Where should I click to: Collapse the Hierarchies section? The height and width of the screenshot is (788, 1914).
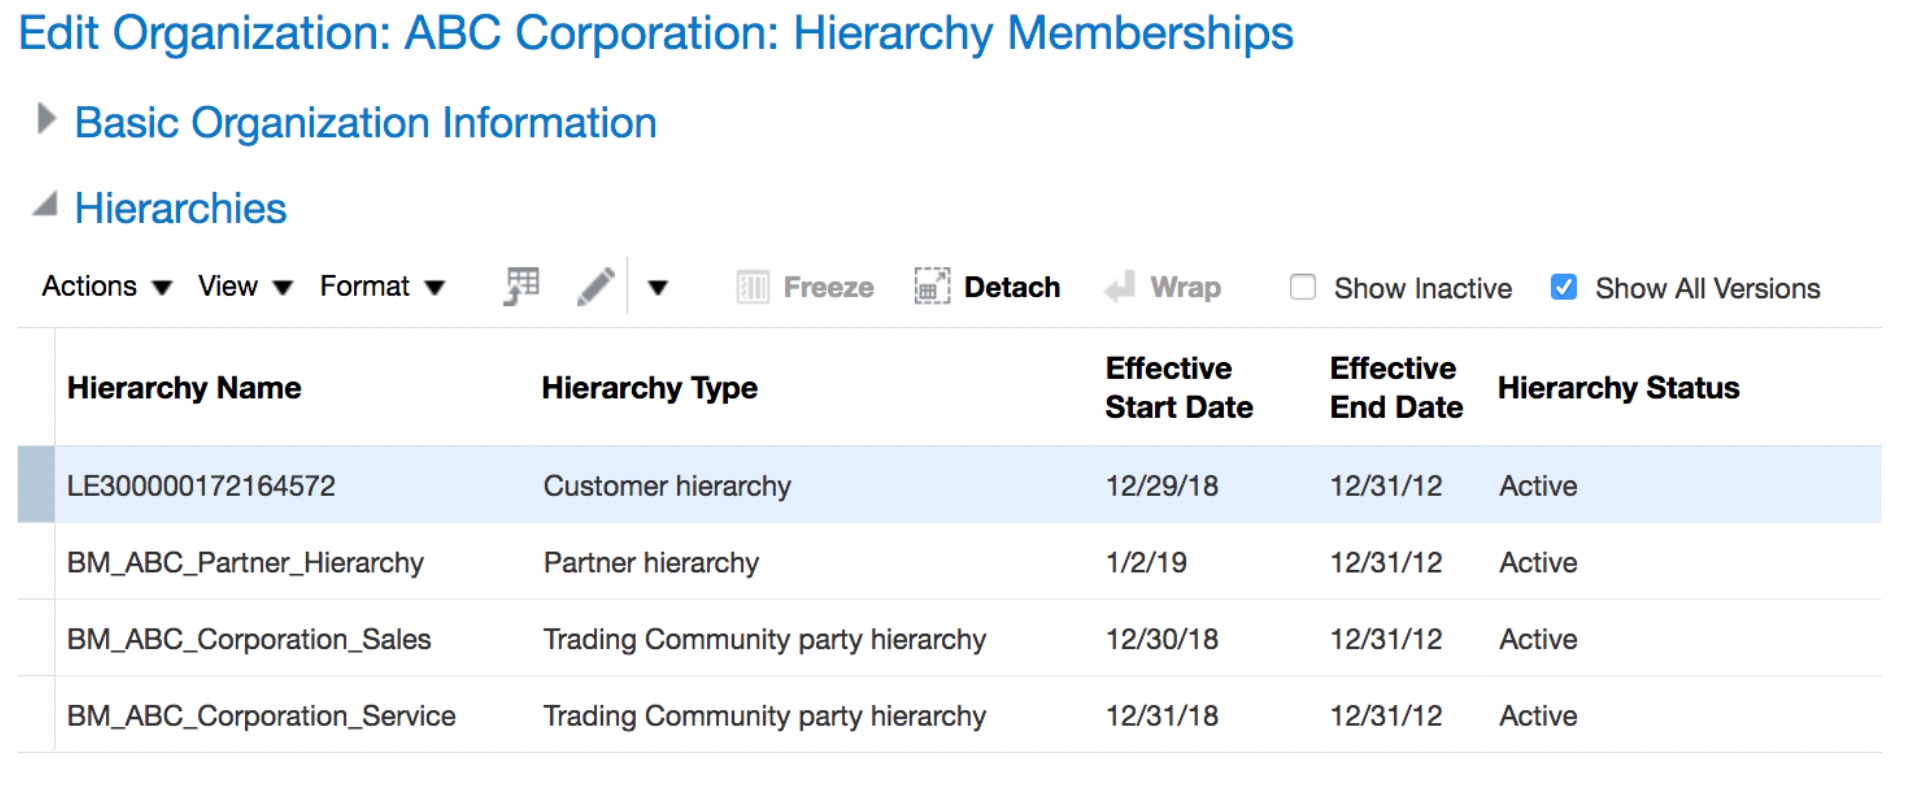coord(45,206)
